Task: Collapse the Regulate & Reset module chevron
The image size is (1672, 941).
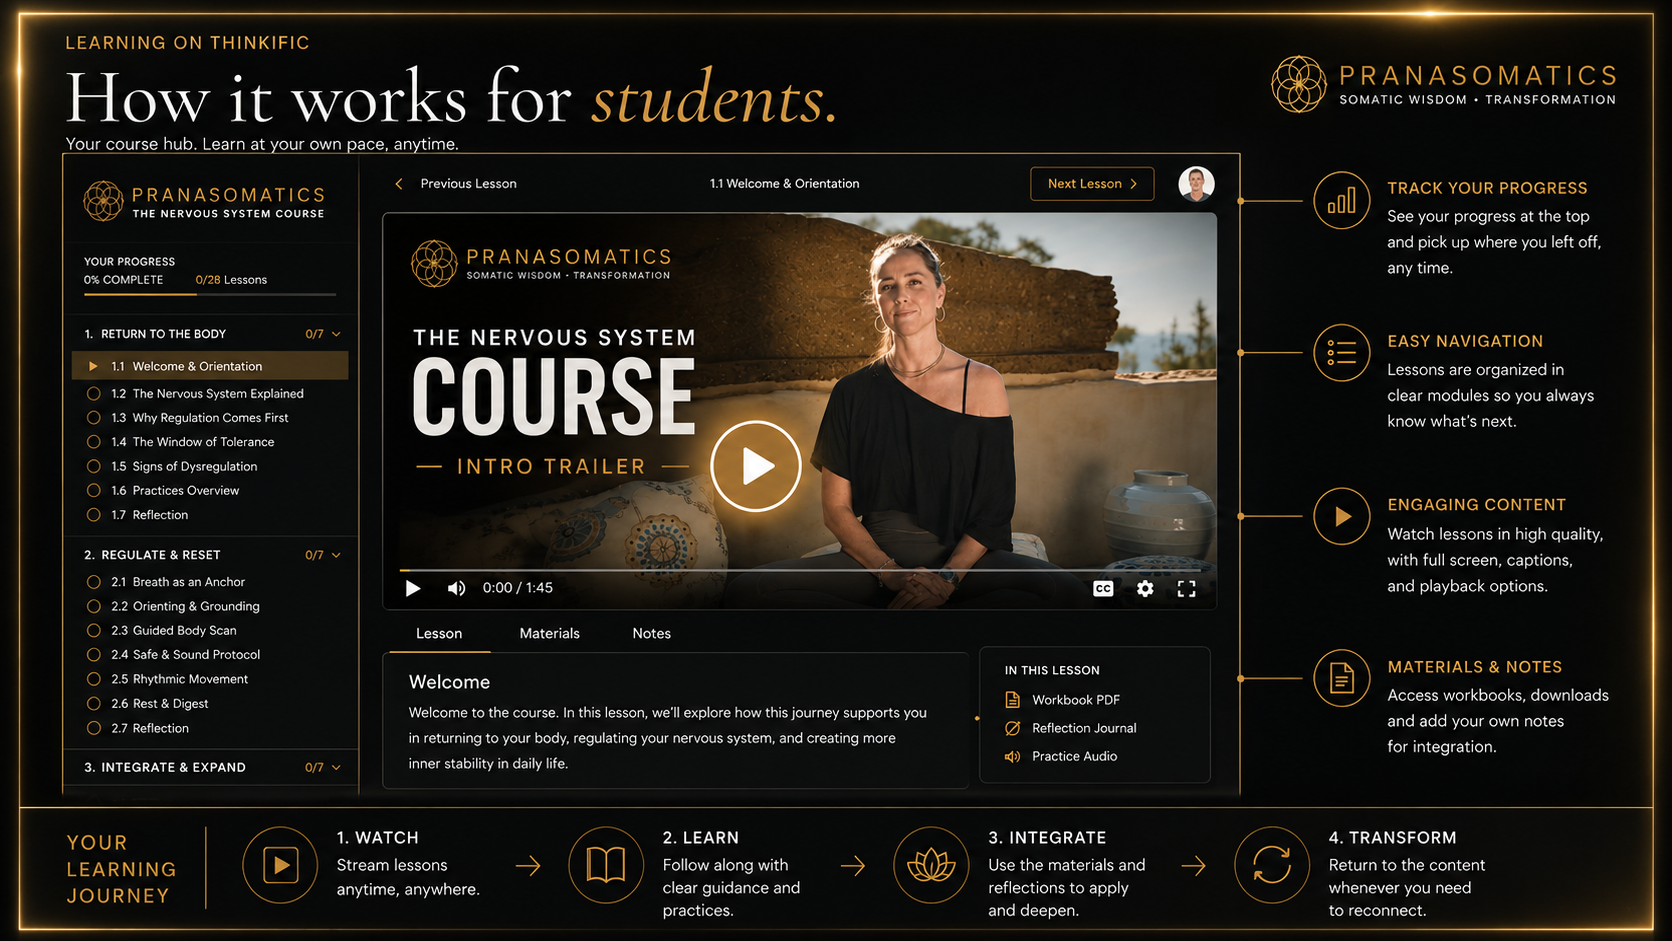Action: 336,555
